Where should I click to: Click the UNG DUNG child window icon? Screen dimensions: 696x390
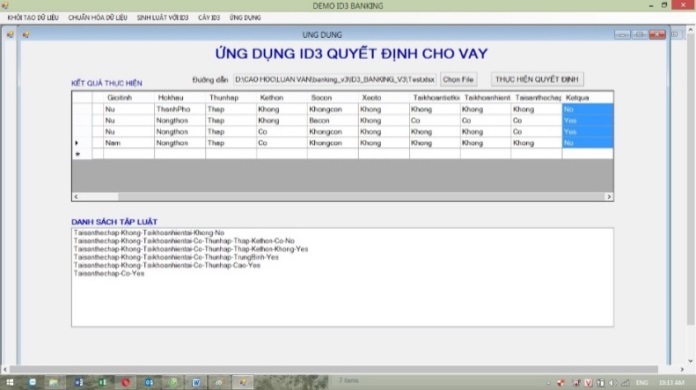click(26, 35)
